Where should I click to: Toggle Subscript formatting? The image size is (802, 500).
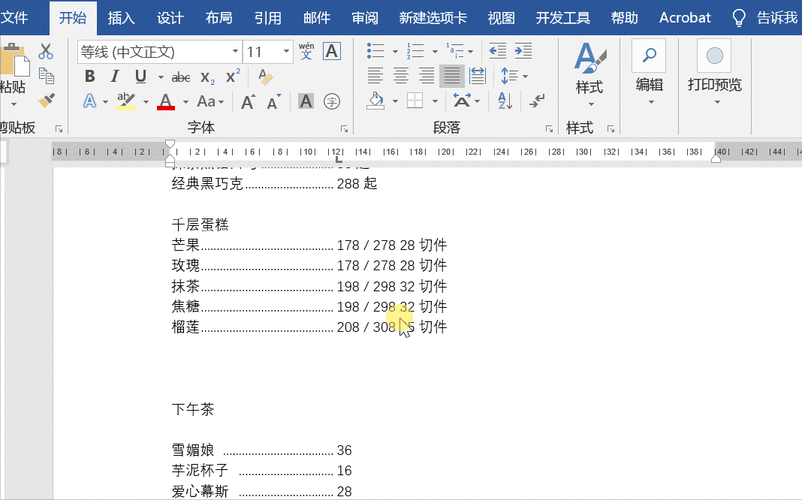click(x=207, y=77)
